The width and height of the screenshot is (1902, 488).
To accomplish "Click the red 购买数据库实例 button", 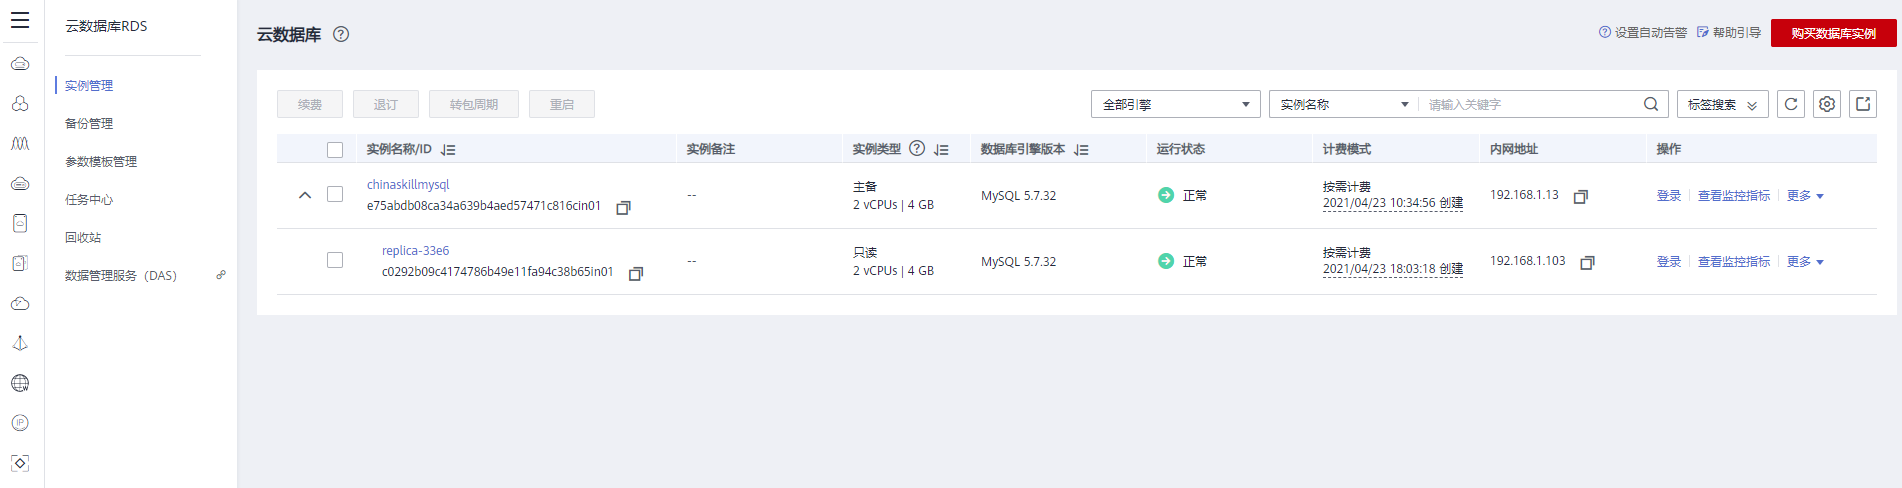I will (1833, 33).
